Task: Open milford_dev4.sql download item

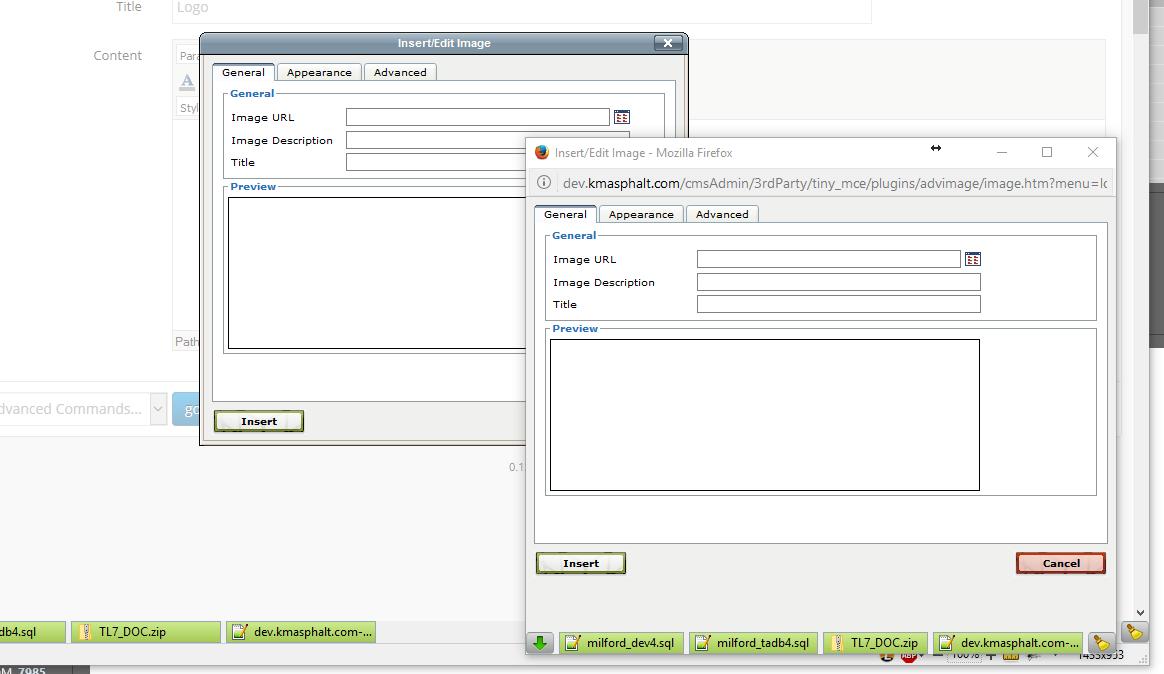Action: (620, 643)
